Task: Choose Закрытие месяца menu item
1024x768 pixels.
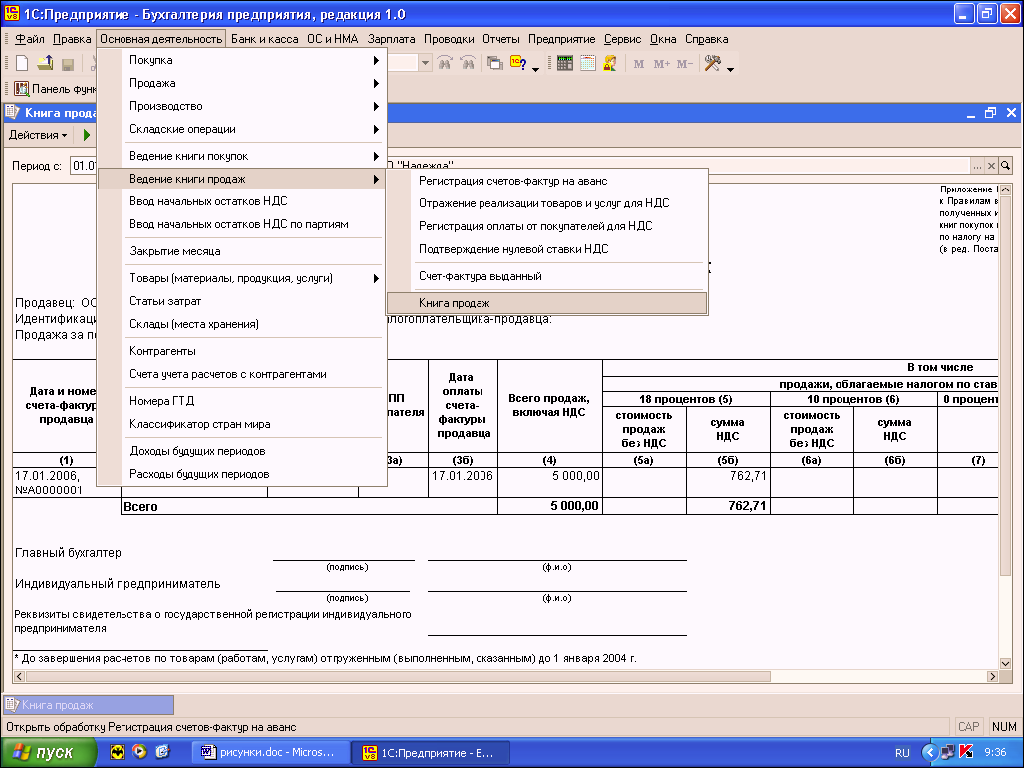Action: click(x=175, y=251)
